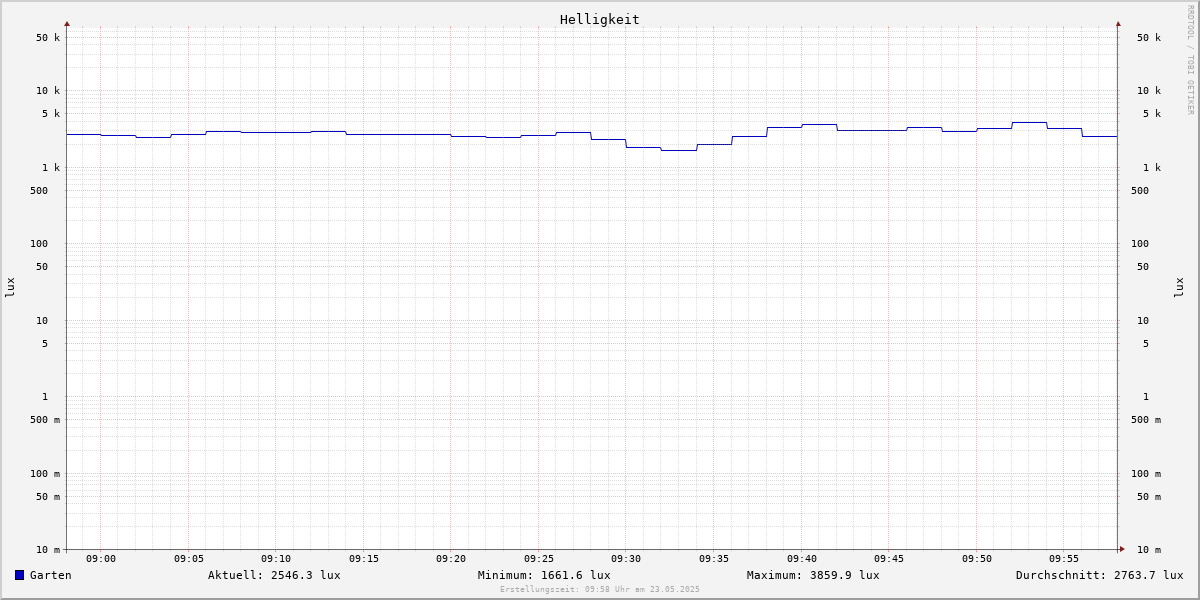Click the 10 k label on left axis
This screenshot has height=600, width=1200.
48,91
